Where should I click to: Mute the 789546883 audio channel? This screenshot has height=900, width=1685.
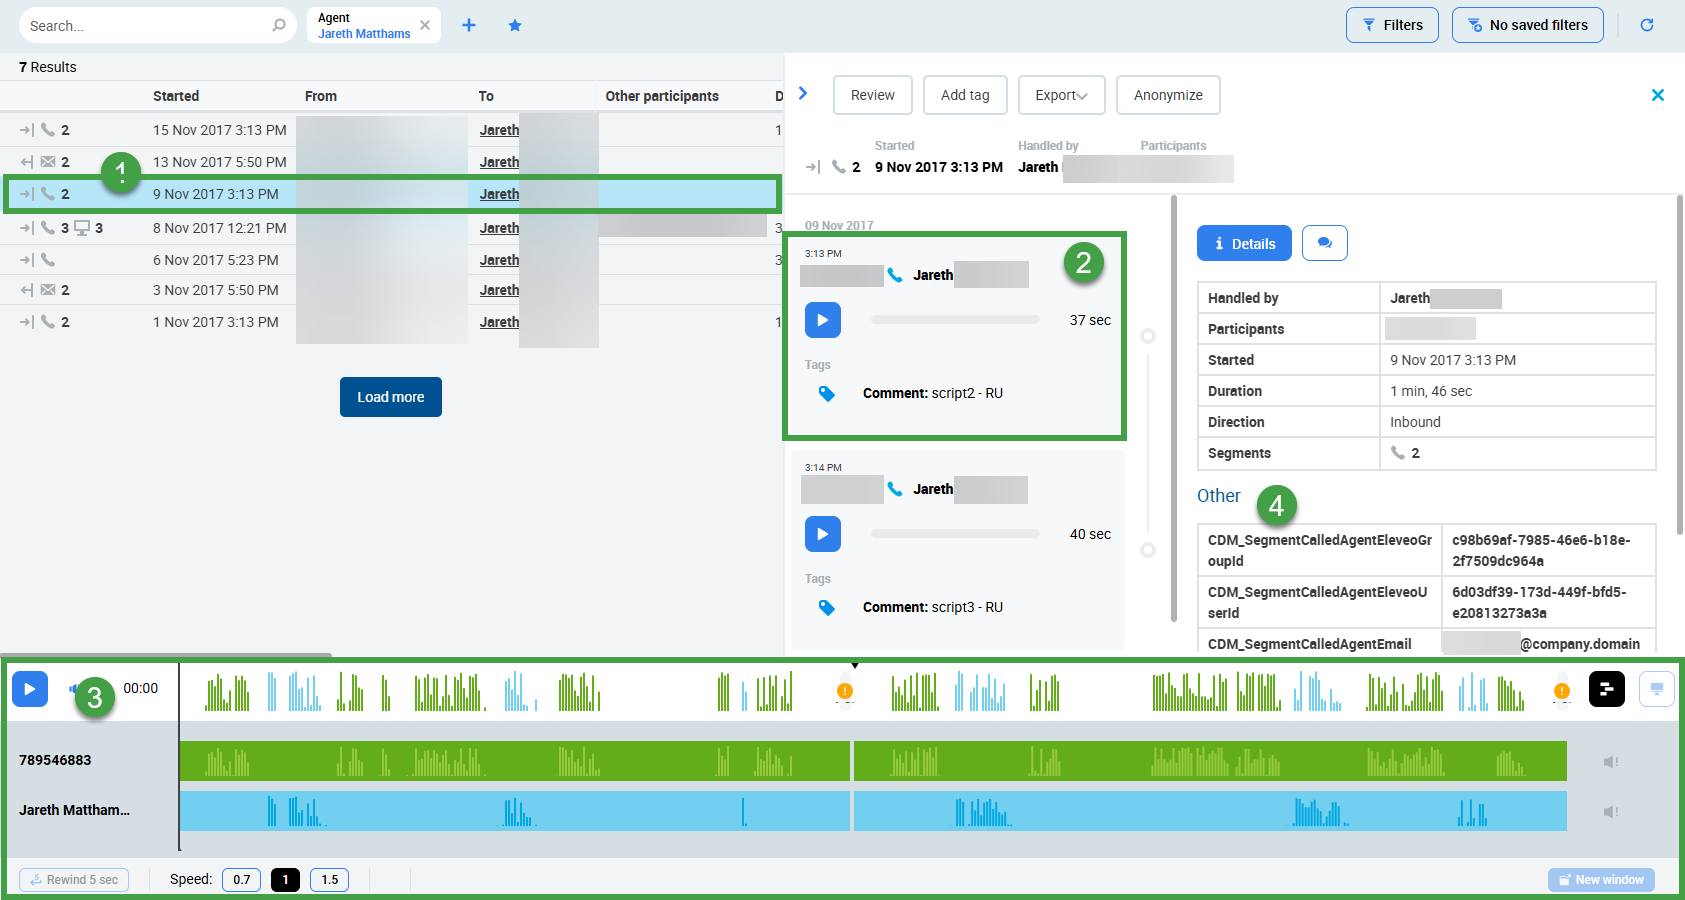(1610, 762)
